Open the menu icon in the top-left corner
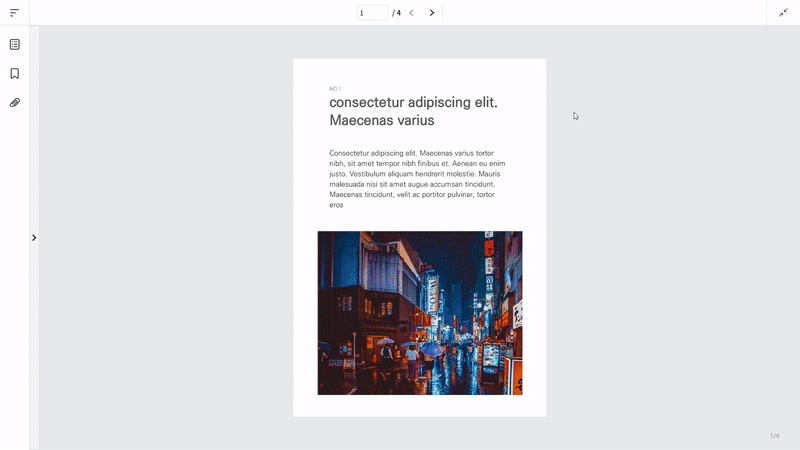This screenshot has width=800, height=450. click(x=15, y=13)
